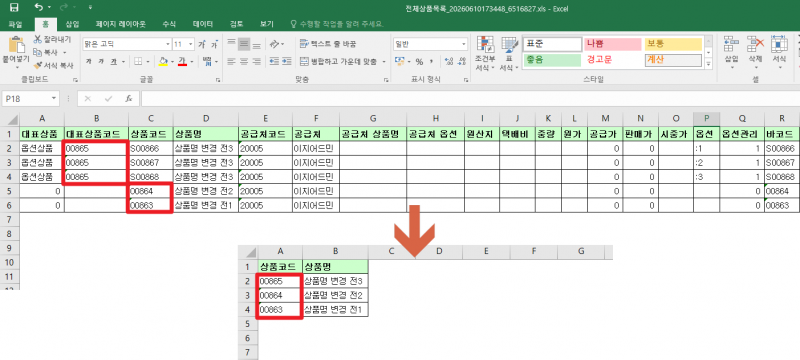Image resolution: width=800 pixels, height=360 pixels.
Task: Open the Customize Quick Access Toolbar dropdown
Action: [x=90, y=8]
